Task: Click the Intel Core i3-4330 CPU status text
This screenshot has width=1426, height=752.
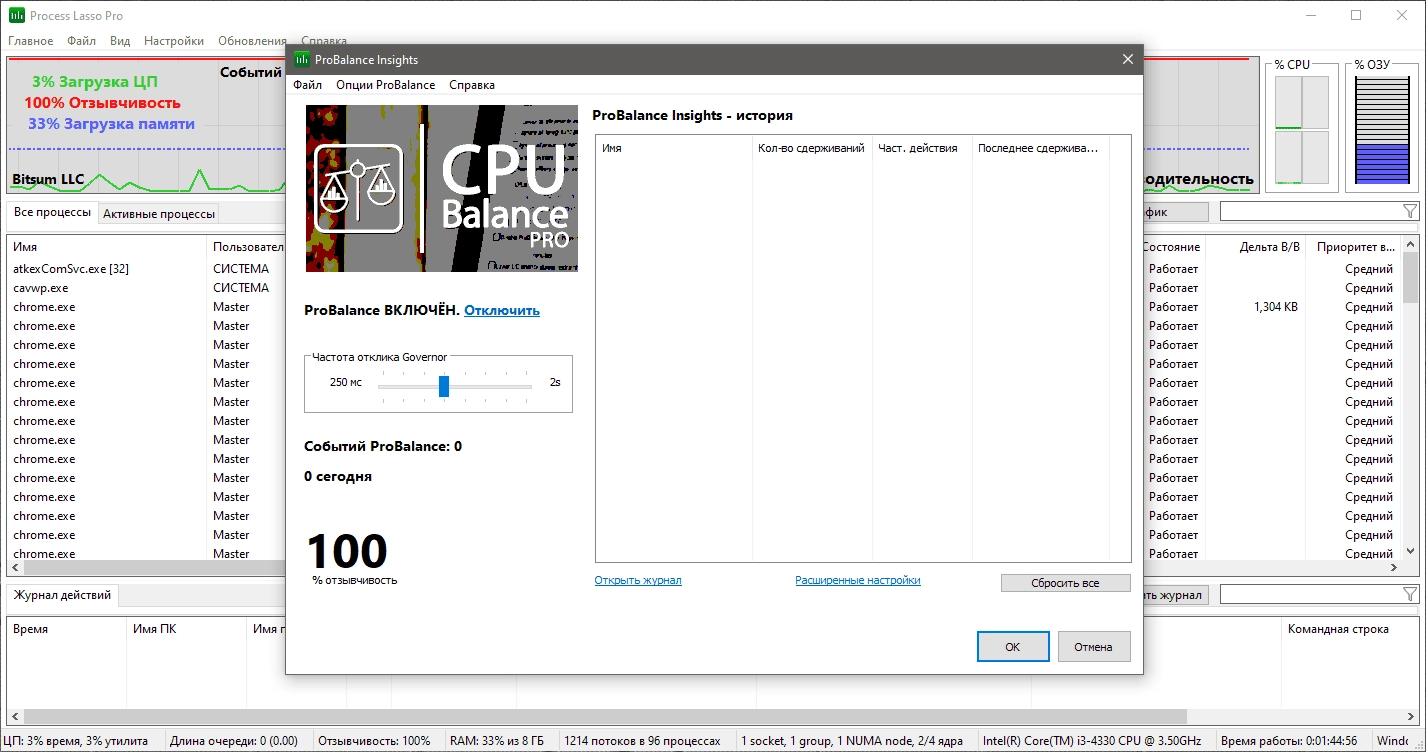Action: pyautogui.click(x=1092, y=741)
